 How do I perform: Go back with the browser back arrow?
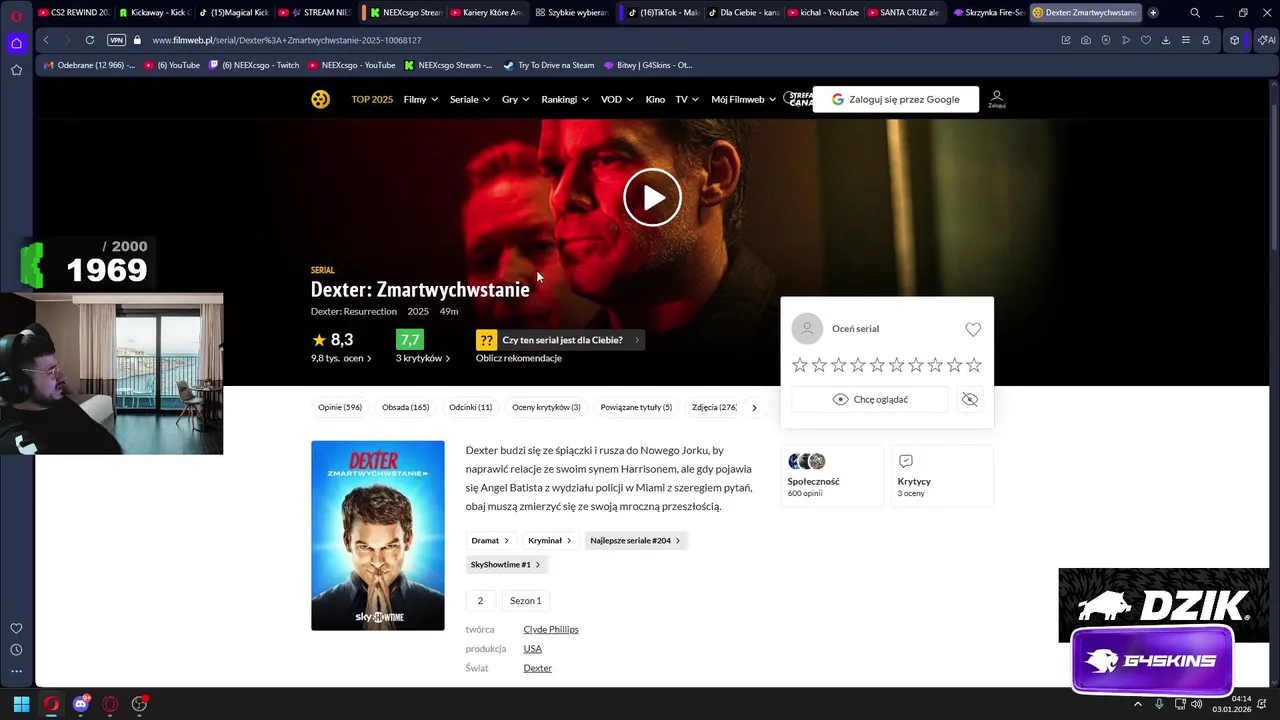[x=46, y=40]
